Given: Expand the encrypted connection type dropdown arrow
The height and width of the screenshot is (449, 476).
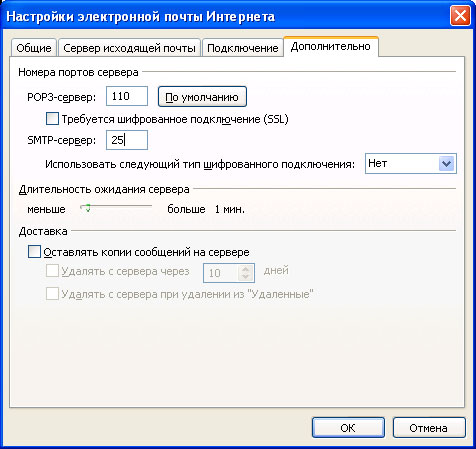Looking at the screenshot, I should coord(446,164).
